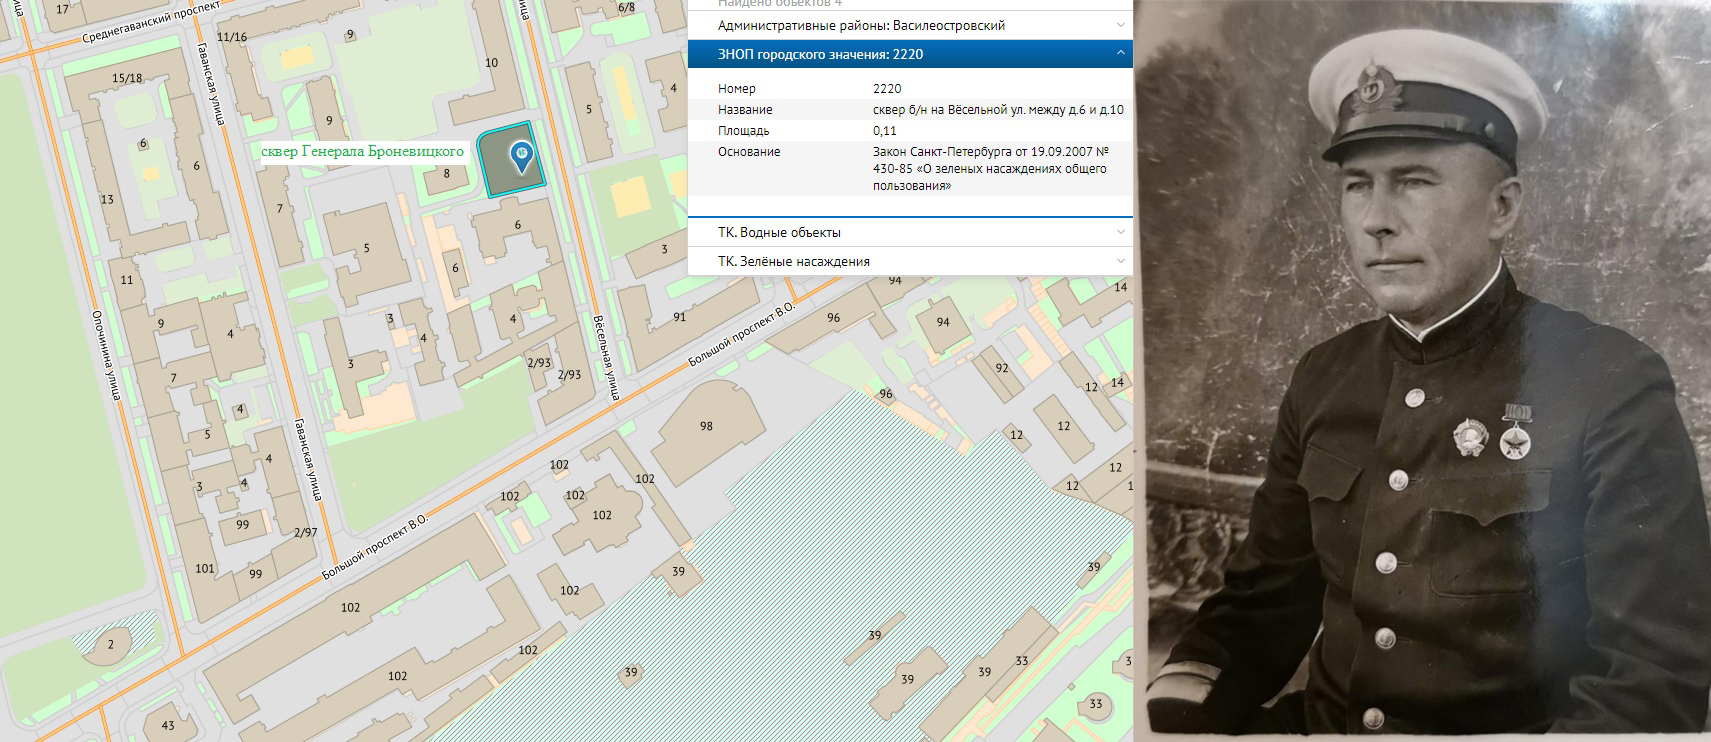This screenshot has width=1711, height=742.
Task: Expand ТК. Водные объекты chevron arrow
Action: click(1120, 232)
